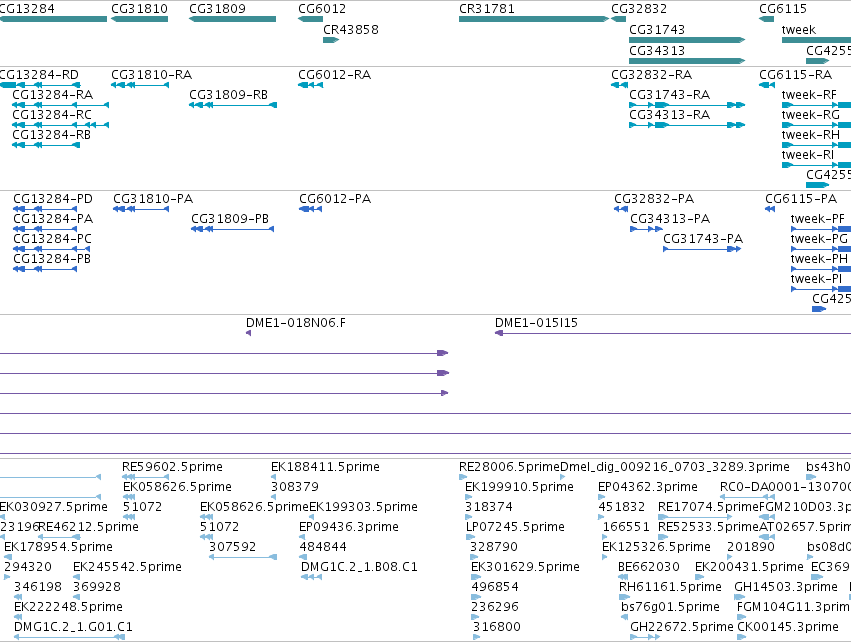
Task: Open protein CG13284-PA label
Action: (x=53, y=219)
